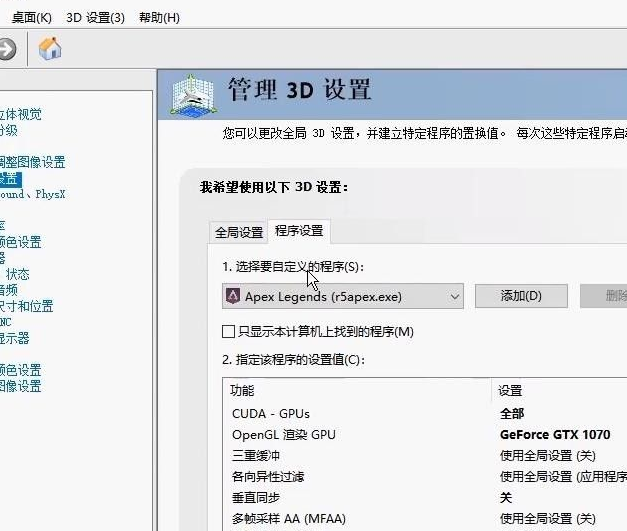Open 调整图像设置 in the sidebar tree
This screenshot has height=531, width=627.
point(32,162)
